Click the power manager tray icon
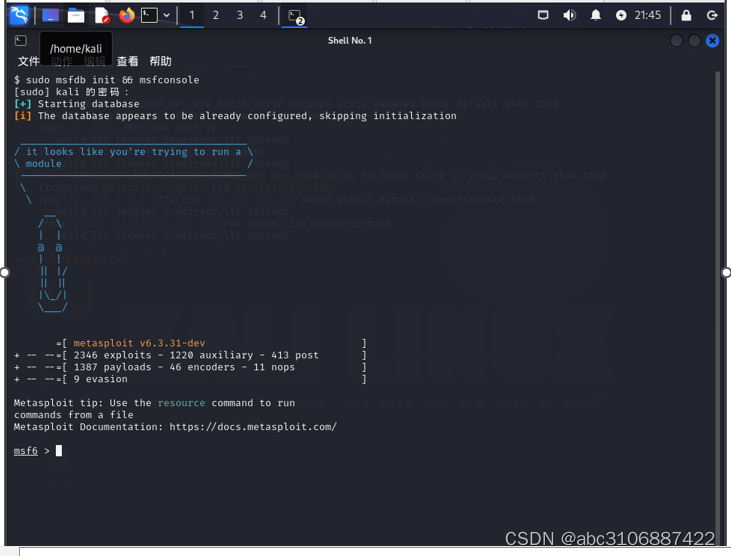The image size is (731, 556). [621, 15]
